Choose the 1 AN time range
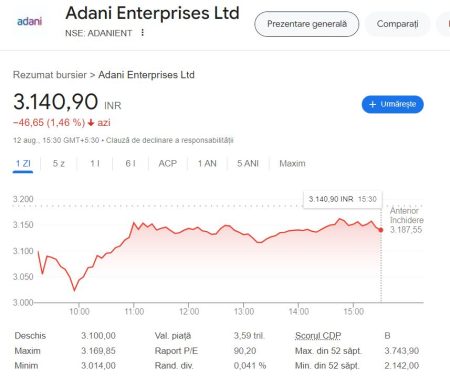This screenshot has height=378, width=450. coord(207,164)
